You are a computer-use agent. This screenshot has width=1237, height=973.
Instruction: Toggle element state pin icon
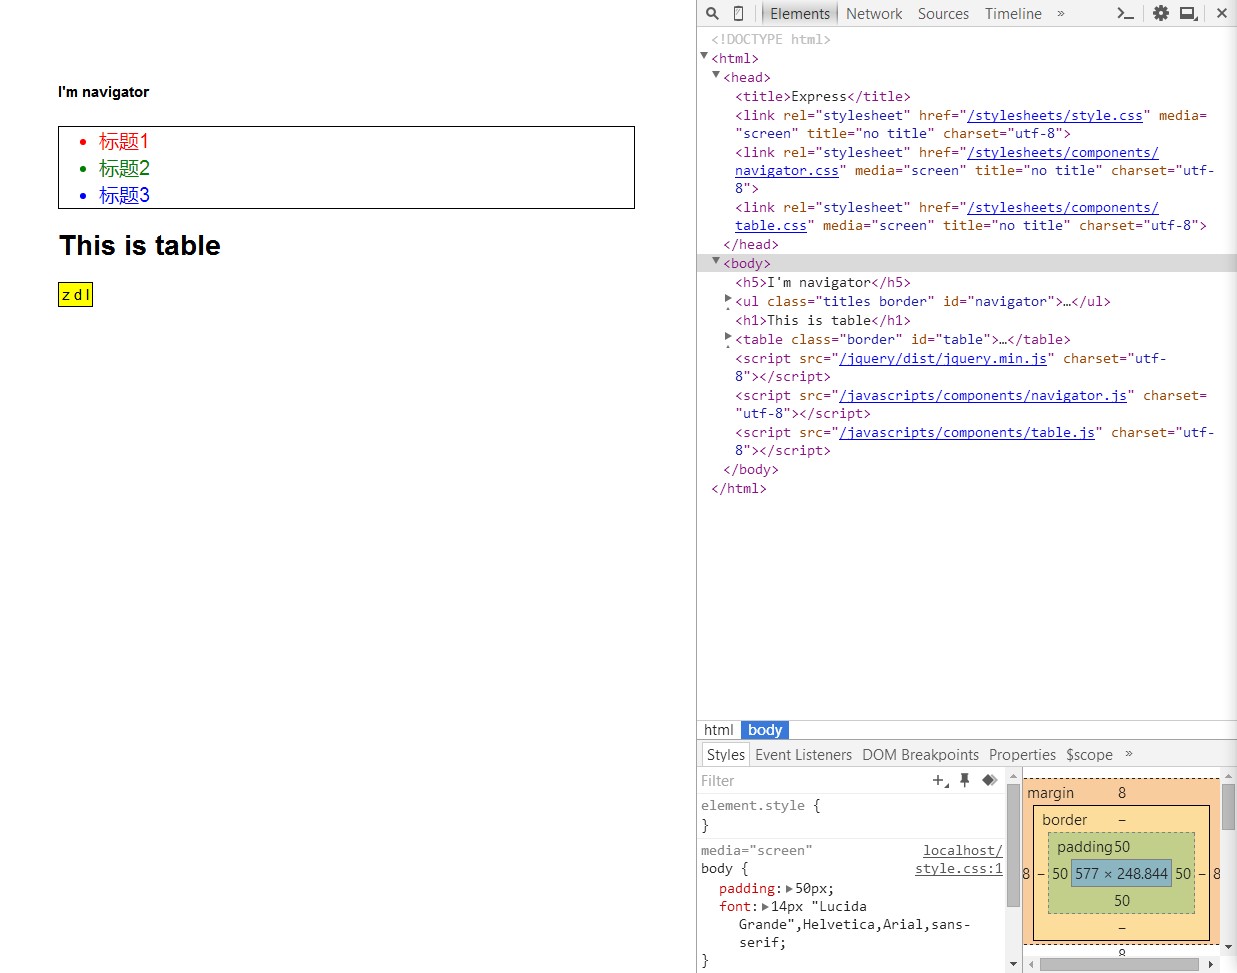964,780
